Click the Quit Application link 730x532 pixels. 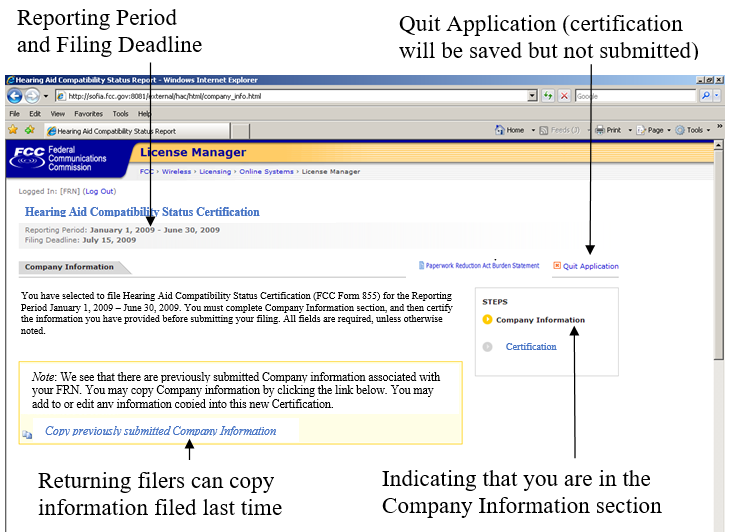point(591,266)
